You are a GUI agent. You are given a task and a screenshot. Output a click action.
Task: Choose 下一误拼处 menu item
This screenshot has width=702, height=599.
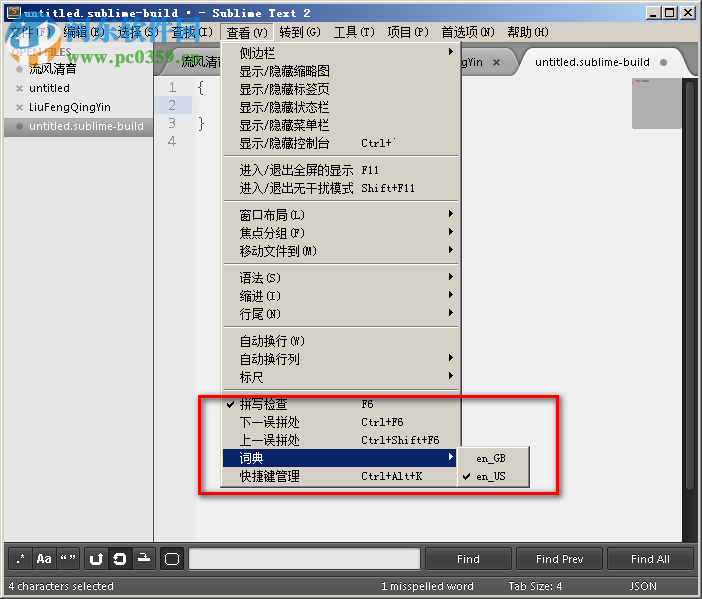point(339,422)
